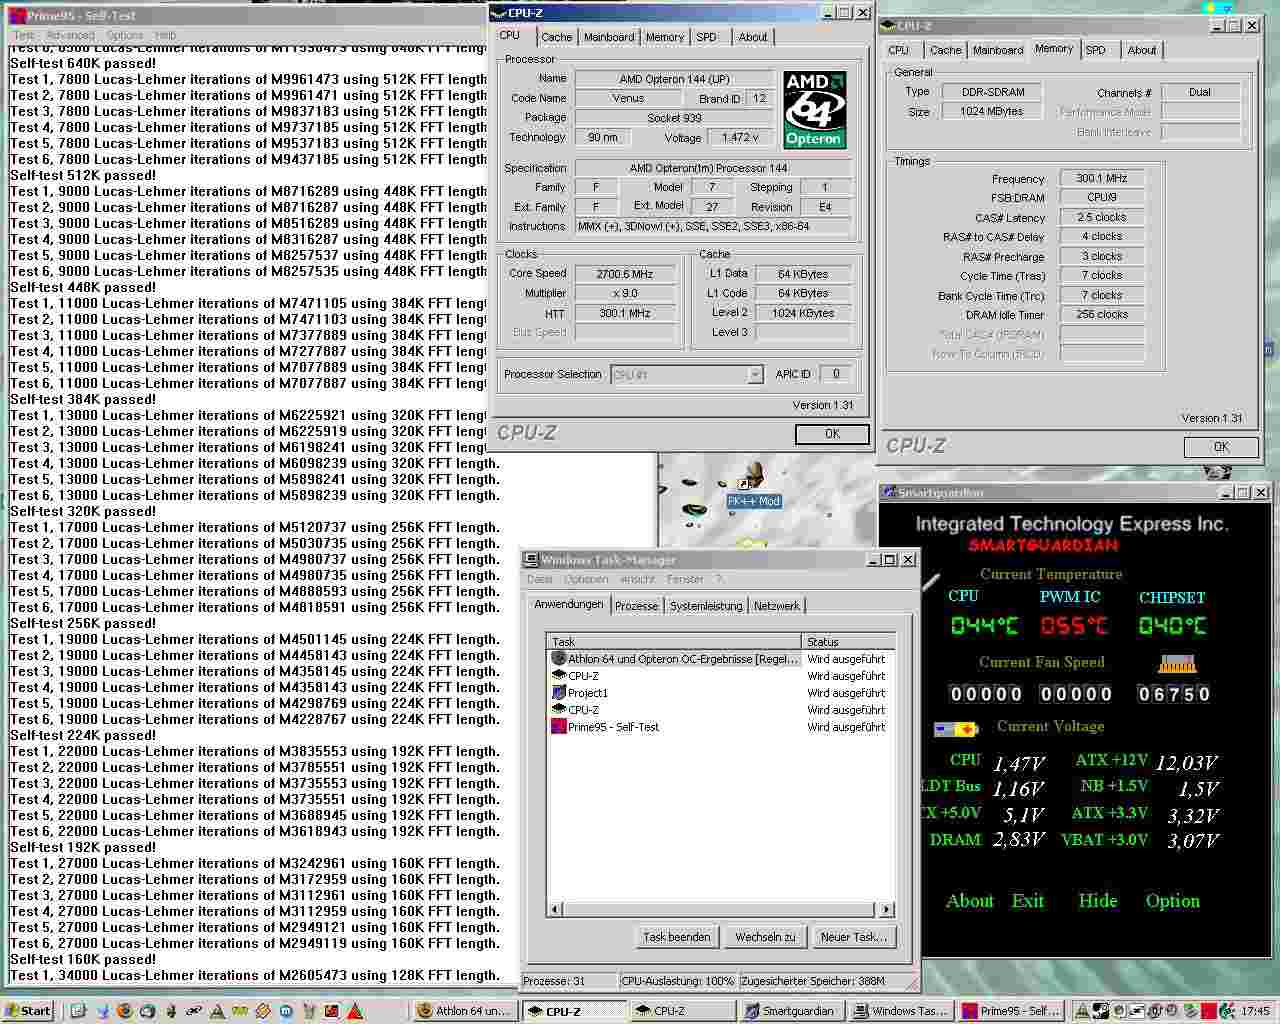The height and width of the screenshot is (1024, 1280).
Task: Open Netzwerk tab in Task-Manager
Action: [776, 606]
